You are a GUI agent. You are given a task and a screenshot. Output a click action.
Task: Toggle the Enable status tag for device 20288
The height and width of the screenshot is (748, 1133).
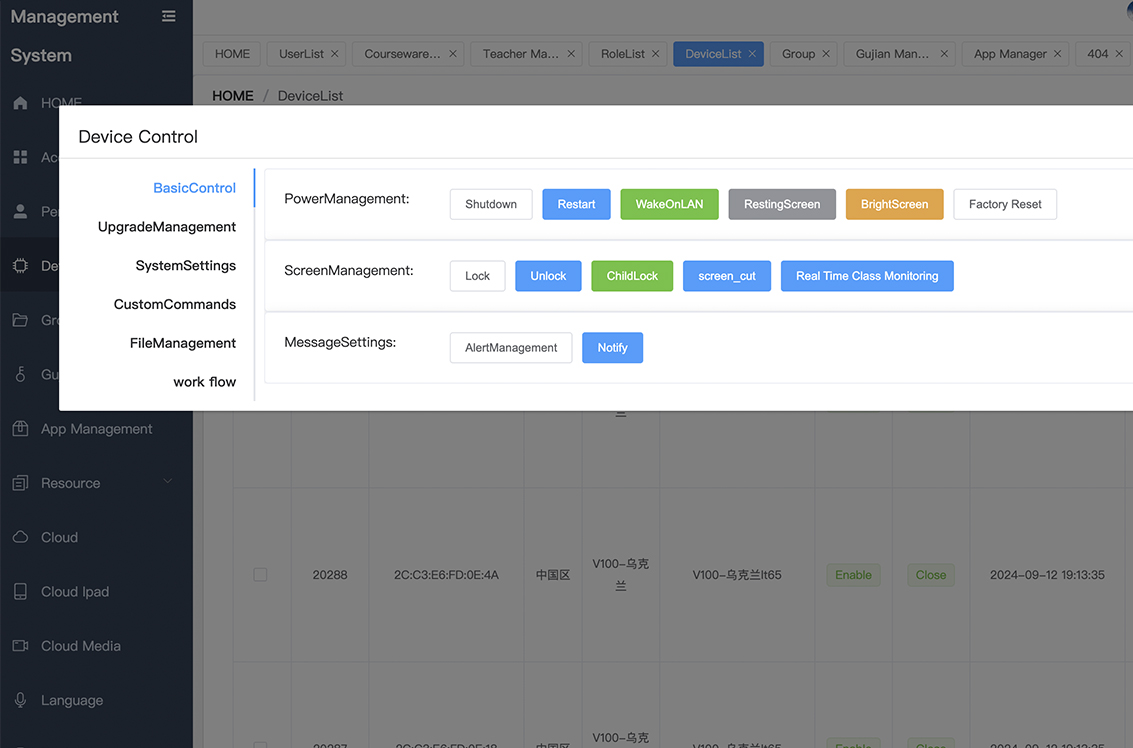click(853, 575)
